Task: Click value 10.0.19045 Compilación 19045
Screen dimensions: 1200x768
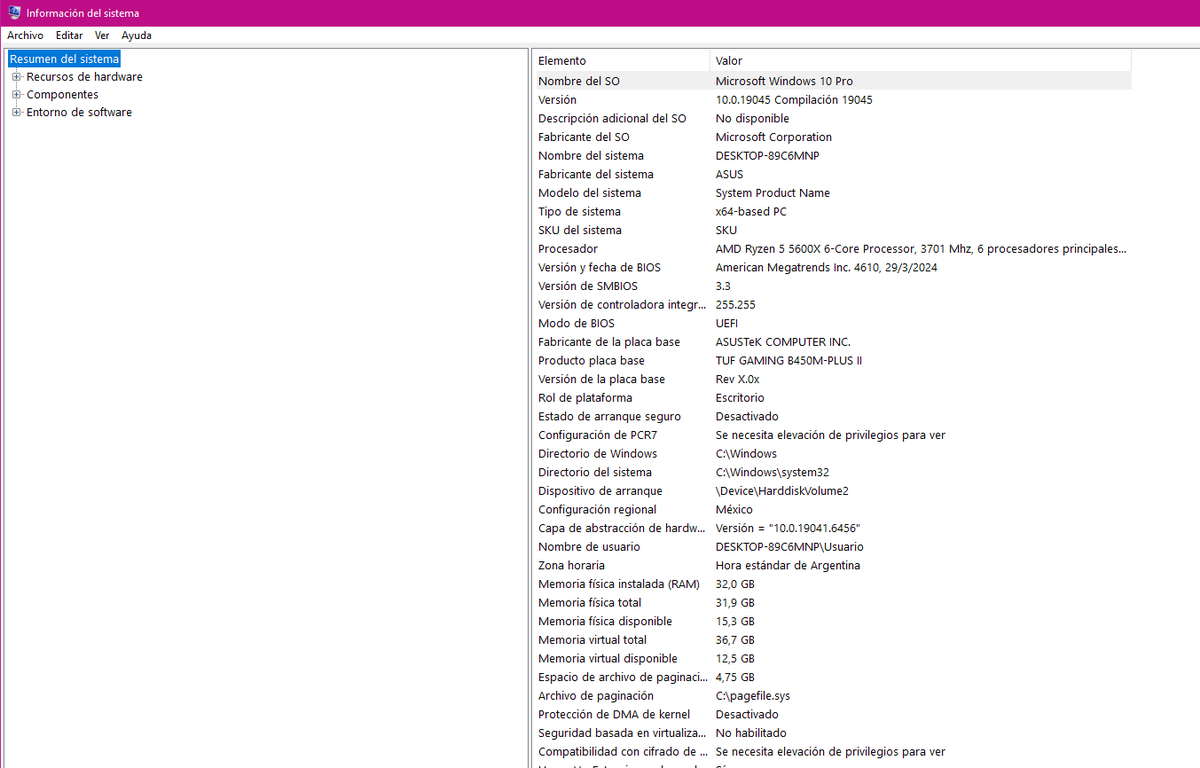Action: (x=794, y=100)
